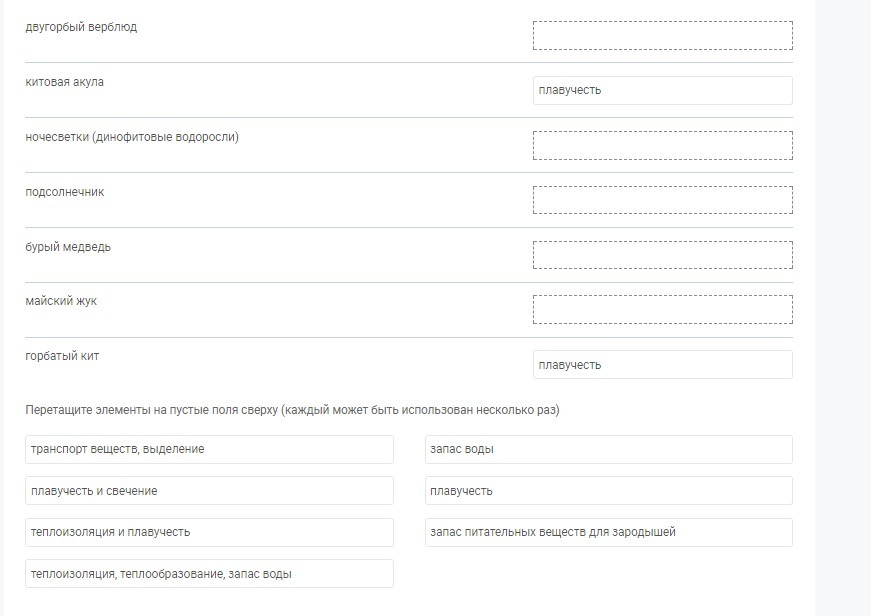Viewport: 871px width, 616px height.
Task: Pick 'теплоизоляция, теплообразование, запас воды' option
Action: 209,574
